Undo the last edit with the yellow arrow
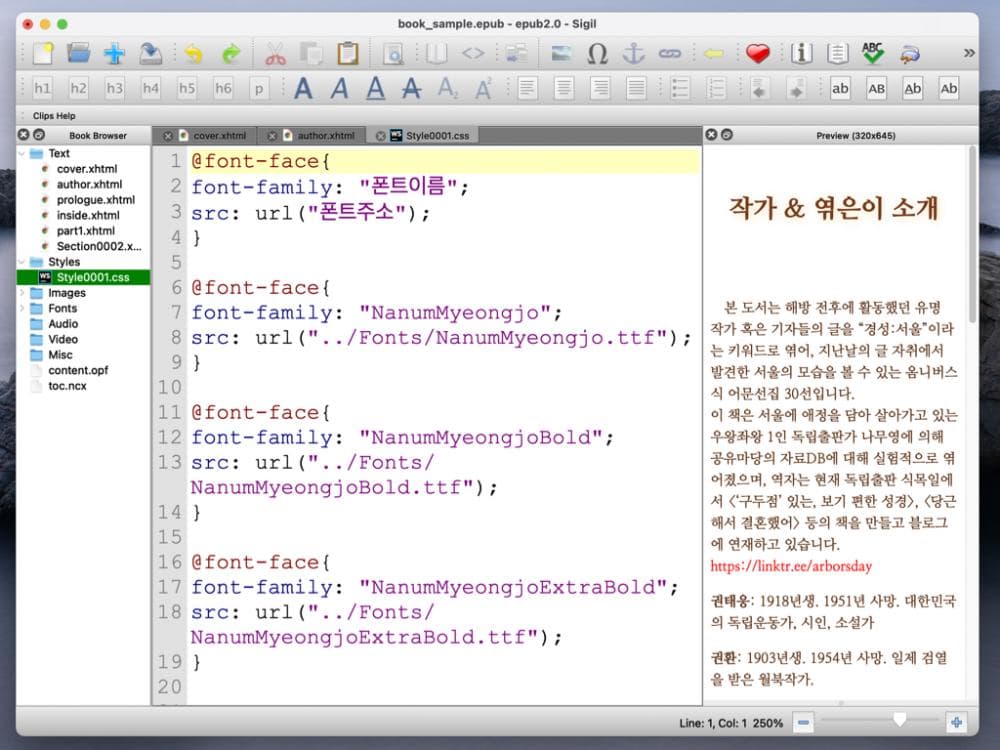This screenshot has width=1000, height=750. pyautogui.click(x=193, y=54)
